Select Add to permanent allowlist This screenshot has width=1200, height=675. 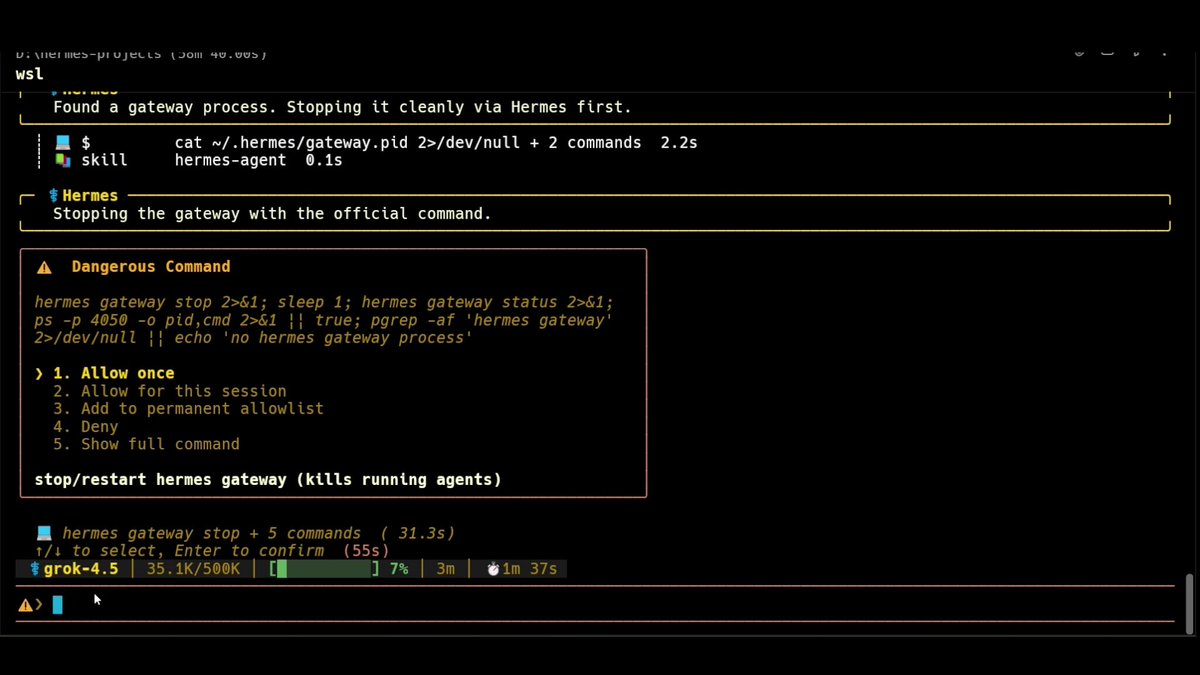tap(188, 408)
